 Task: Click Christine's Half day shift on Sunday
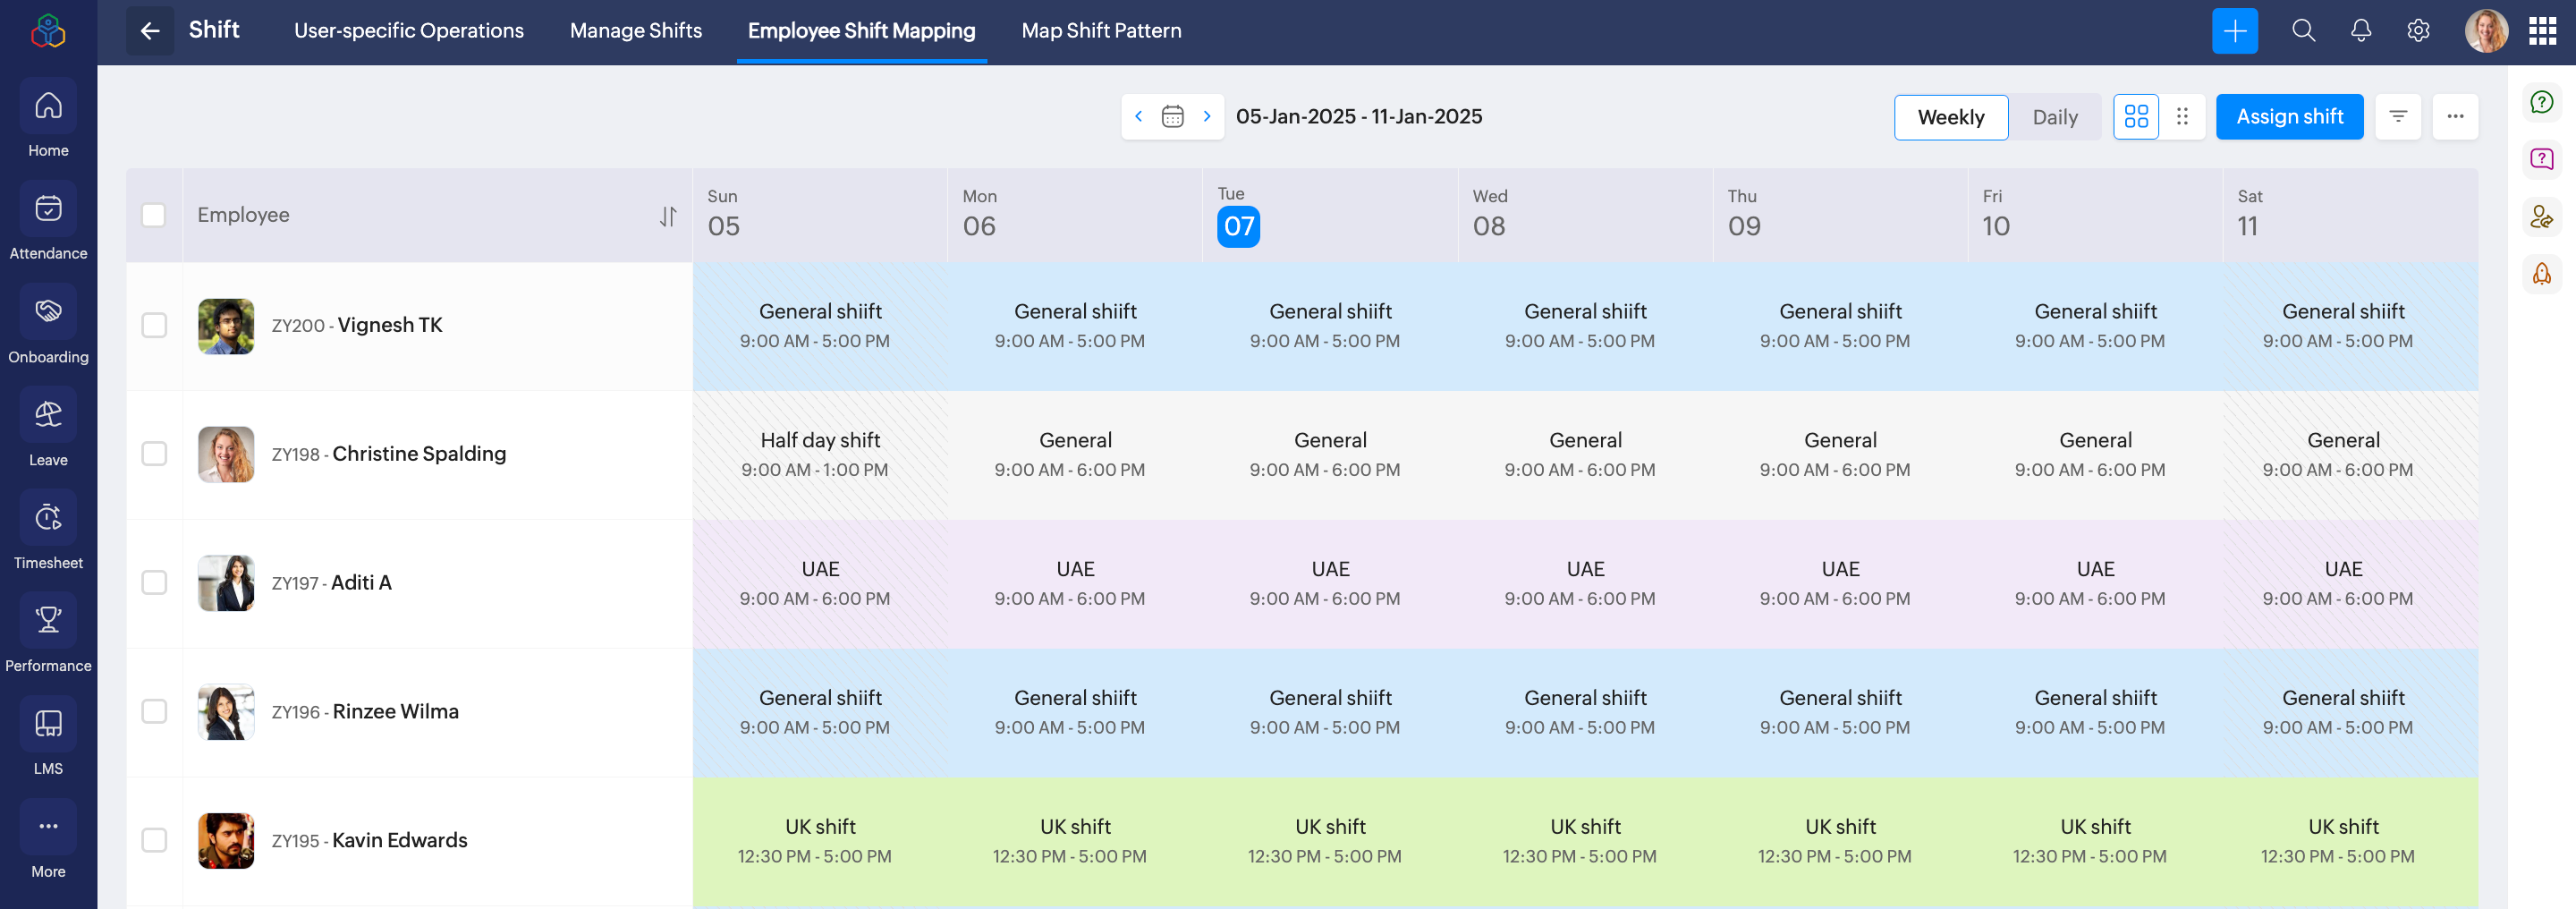pyautogui.click(x=819, y=454)
